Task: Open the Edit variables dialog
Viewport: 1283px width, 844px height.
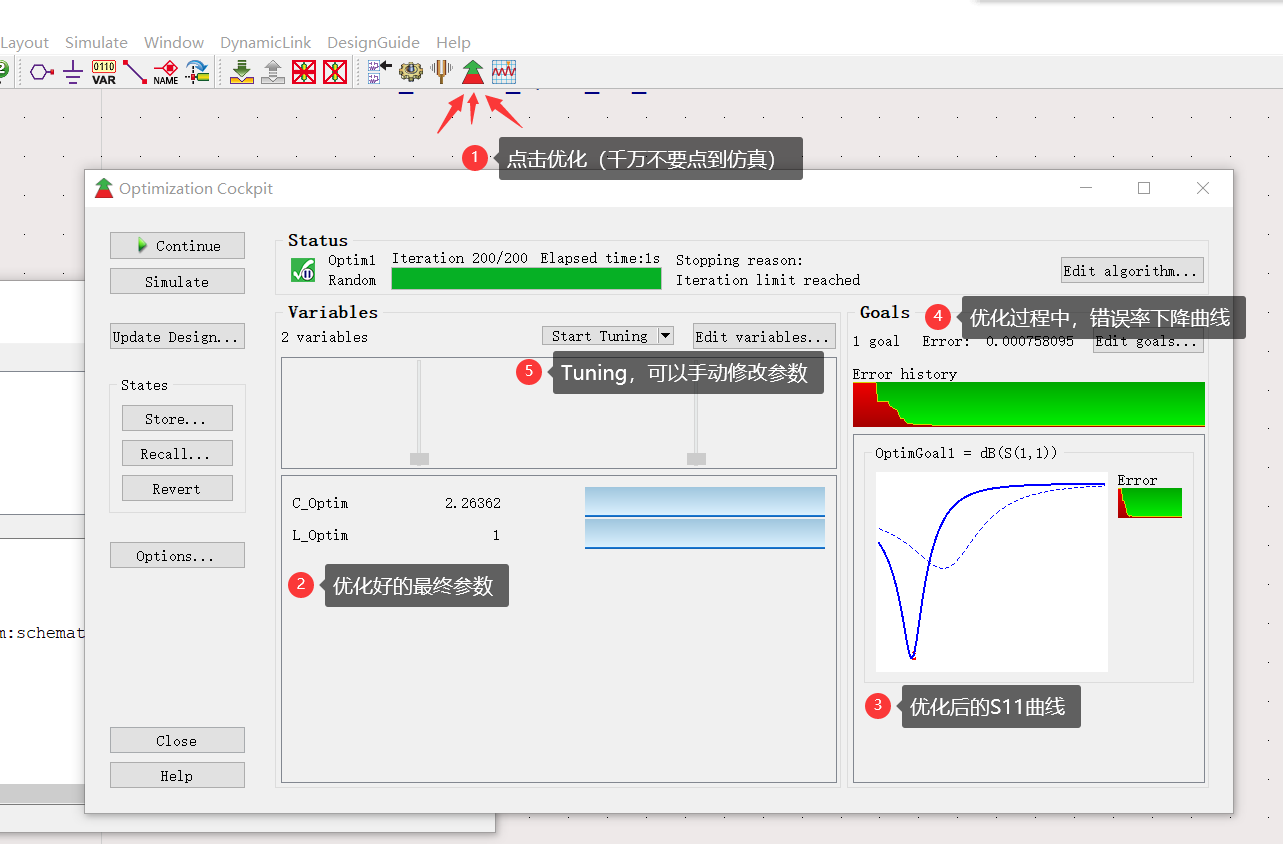Action: 763,335
